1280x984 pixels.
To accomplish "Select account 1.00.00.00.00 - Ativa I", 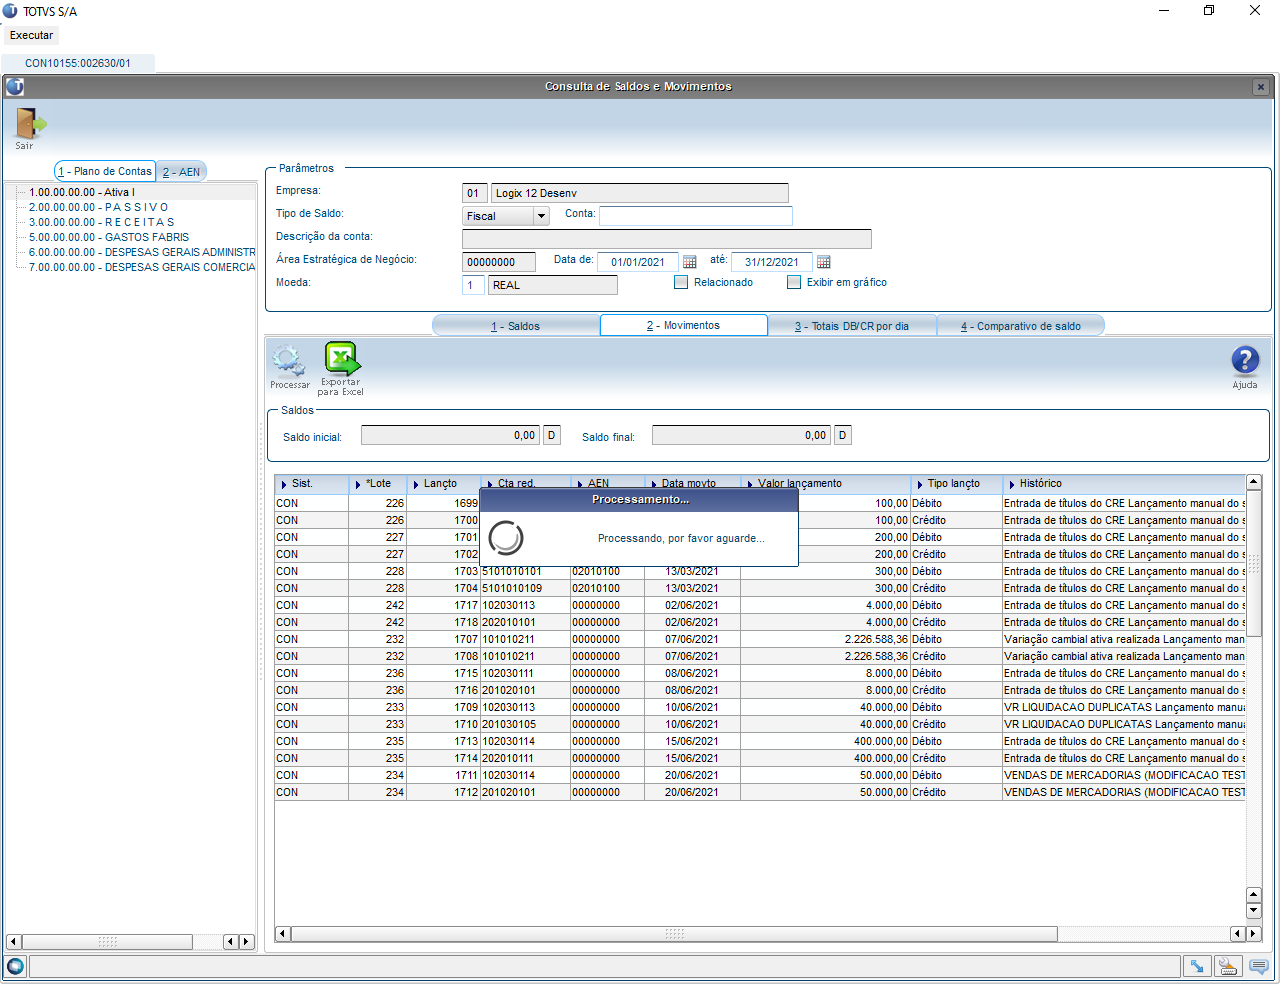I will (82, 192).
